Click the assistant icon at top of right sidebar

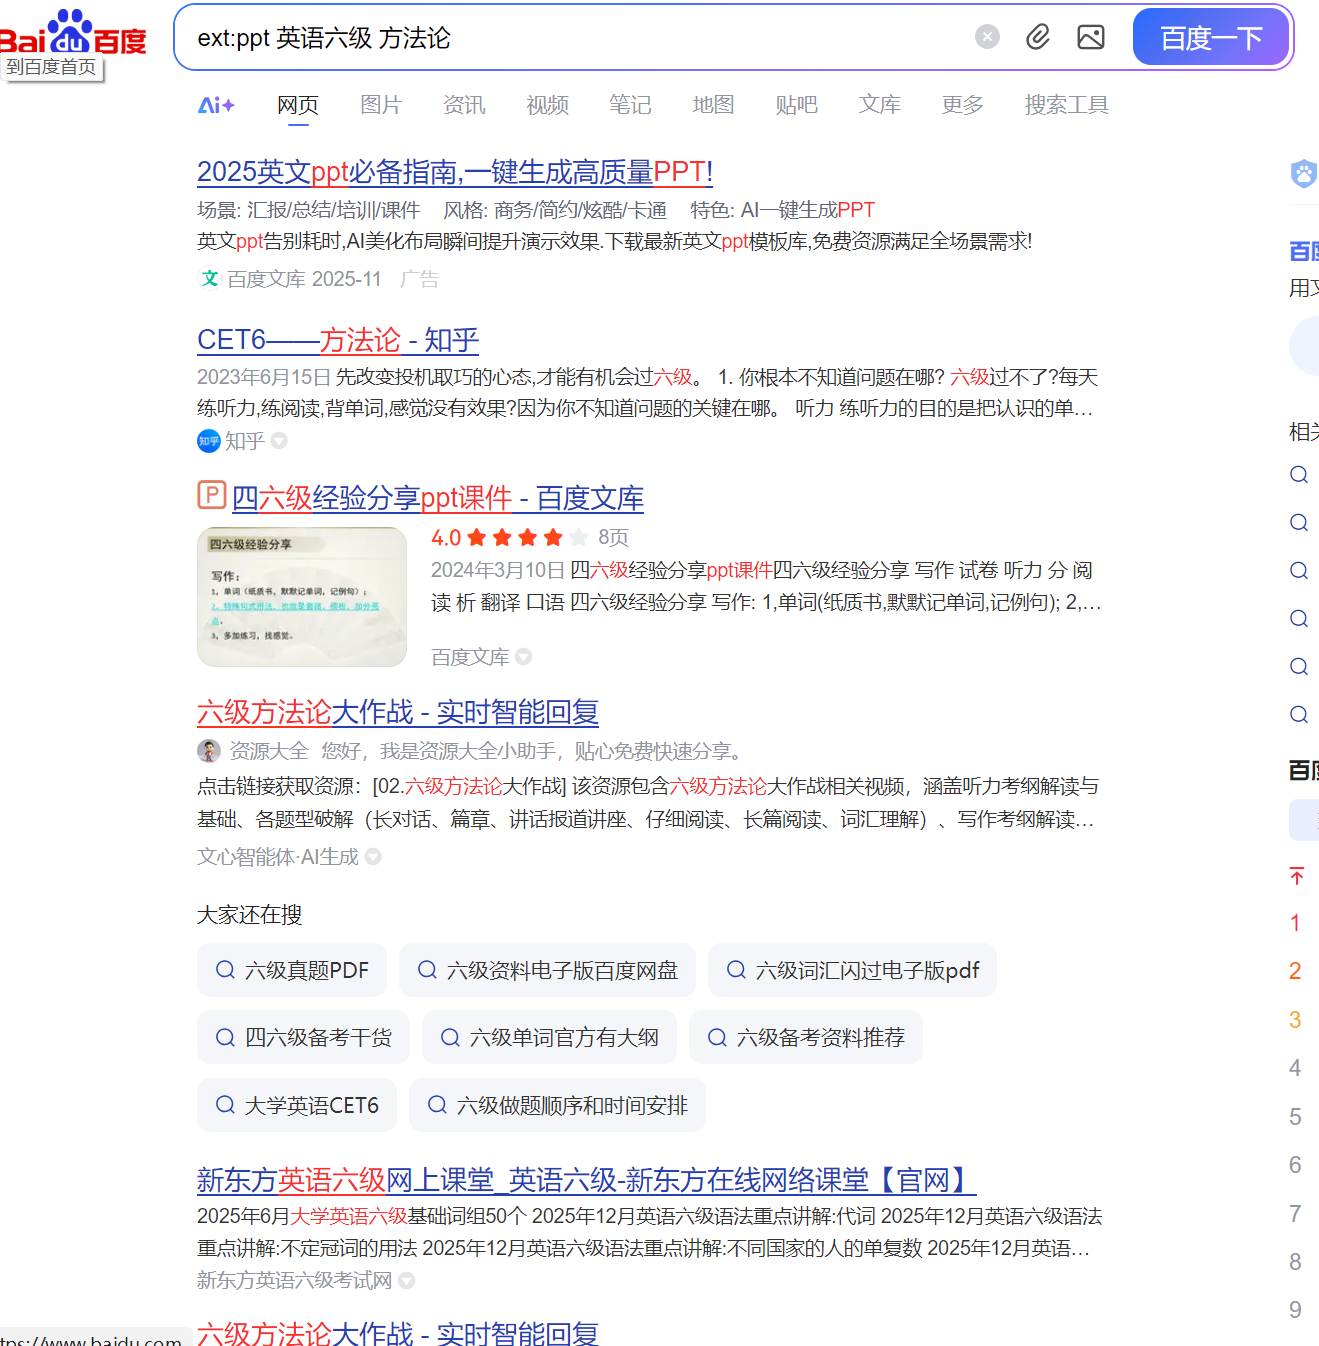[x=1303, y=173]
